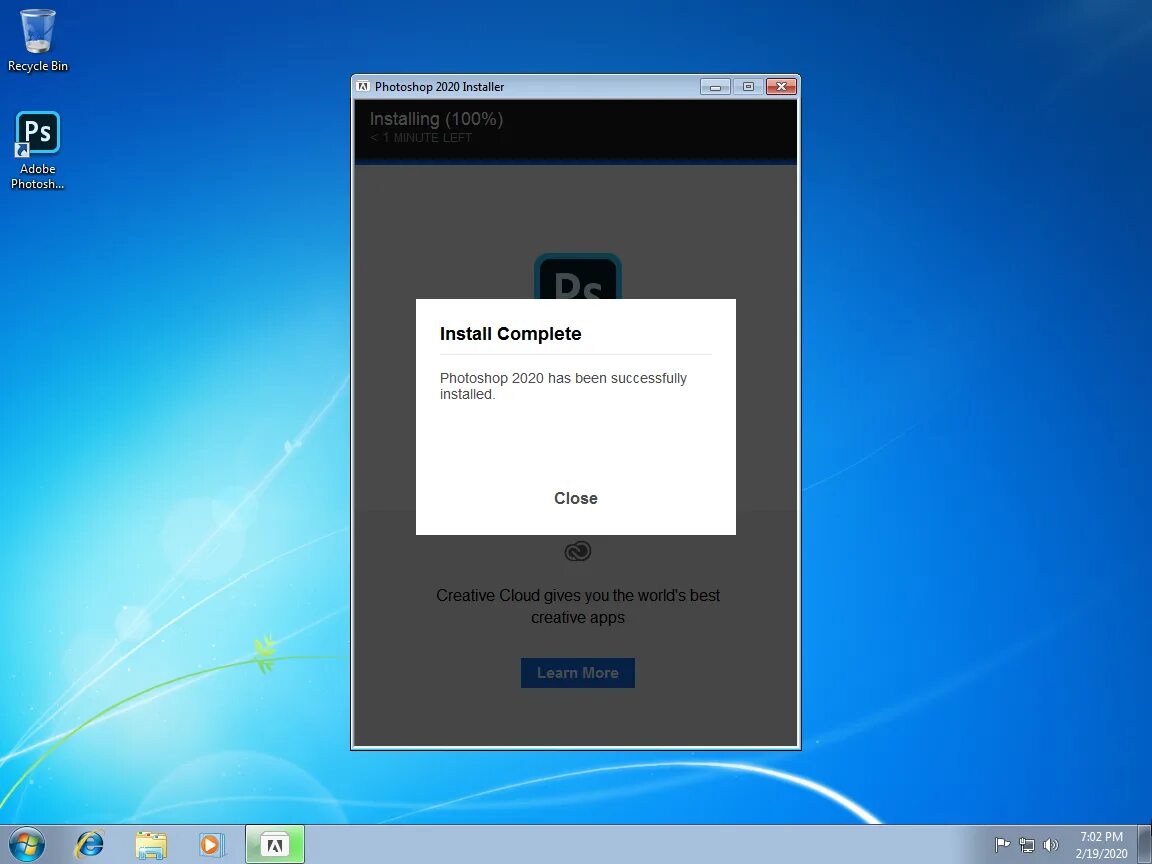Click the Adobe icon in installer title bar
This screenshot has height=864, width=1152.
(362, 86)
